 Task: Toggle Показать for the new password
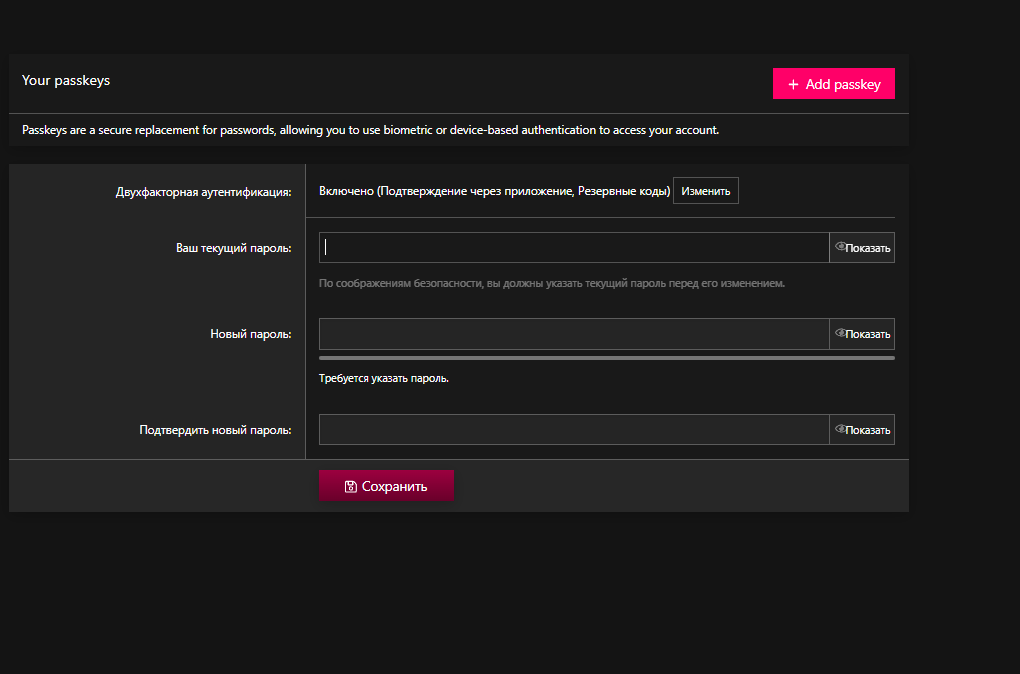[x=862, y=334]
